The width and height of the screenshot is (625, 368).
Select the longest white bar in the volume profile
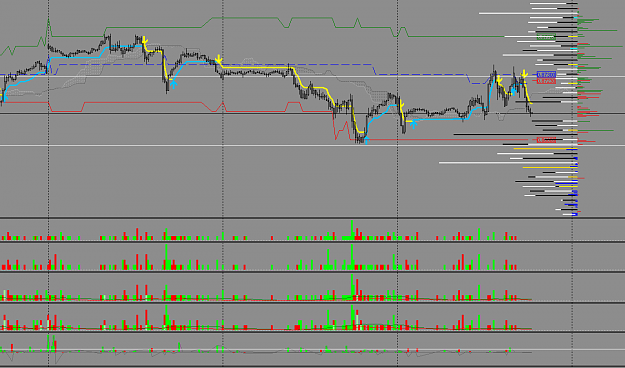507,163
